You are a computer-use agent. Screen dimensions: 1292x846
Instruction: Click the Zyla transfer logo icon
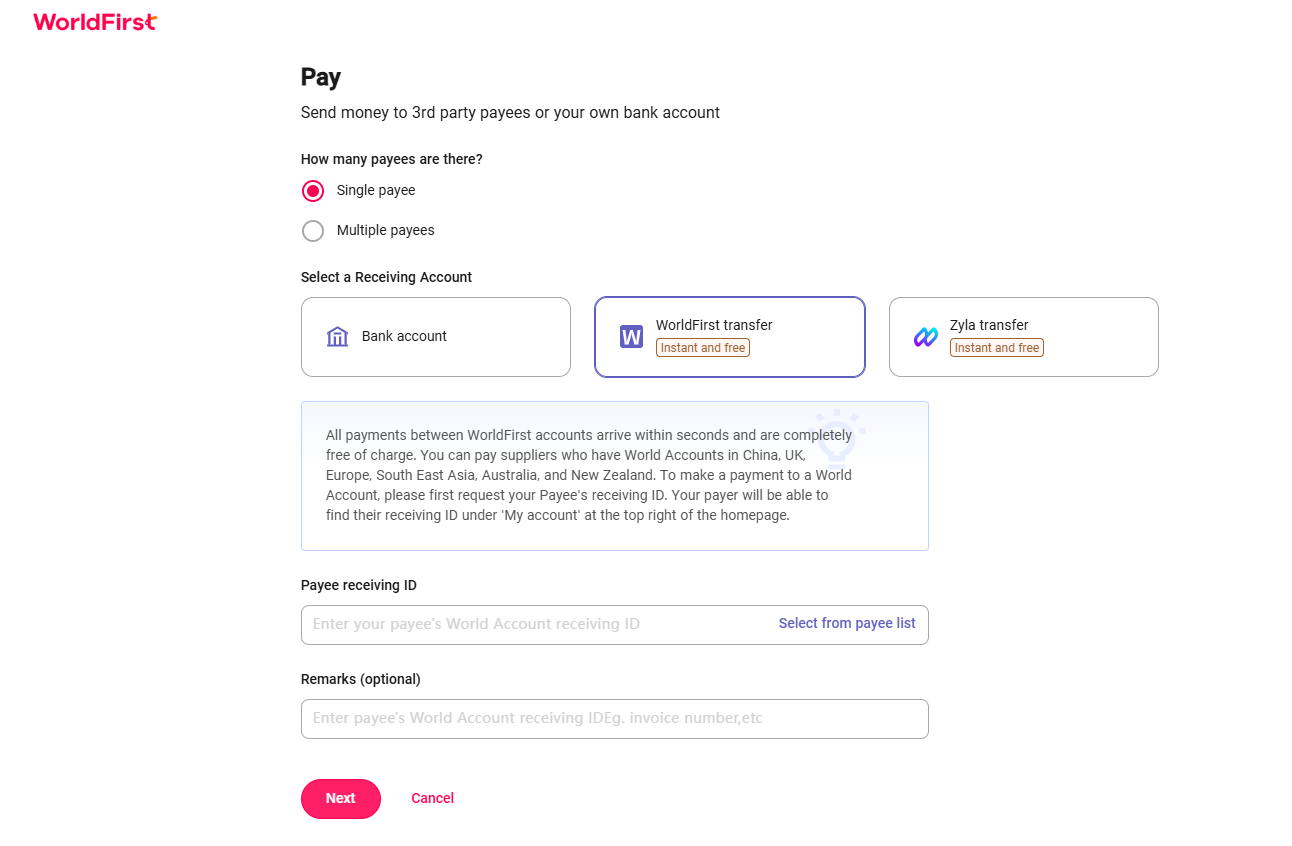coord(926,337)
